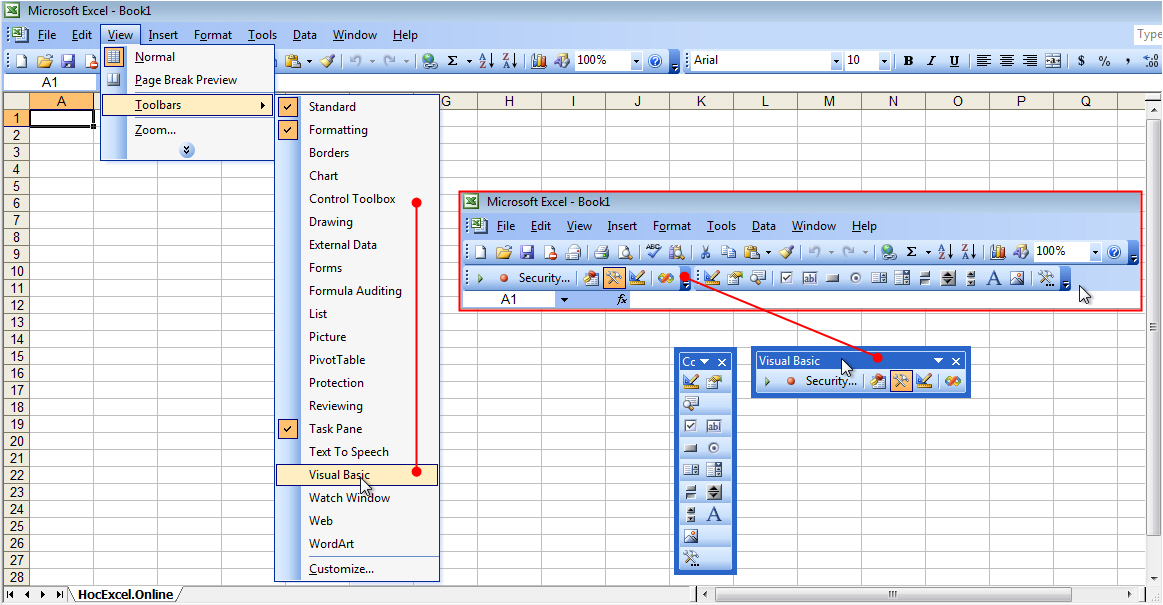Open the Font Size dropdown

[883, 60]
